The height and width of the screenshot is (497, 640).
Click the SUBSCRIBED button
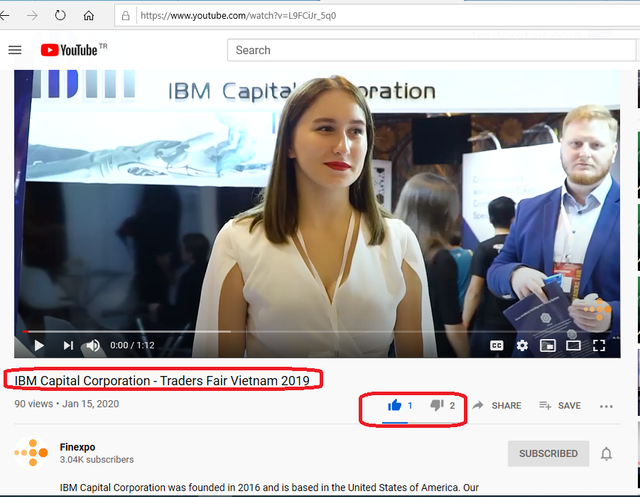point(548,454)
